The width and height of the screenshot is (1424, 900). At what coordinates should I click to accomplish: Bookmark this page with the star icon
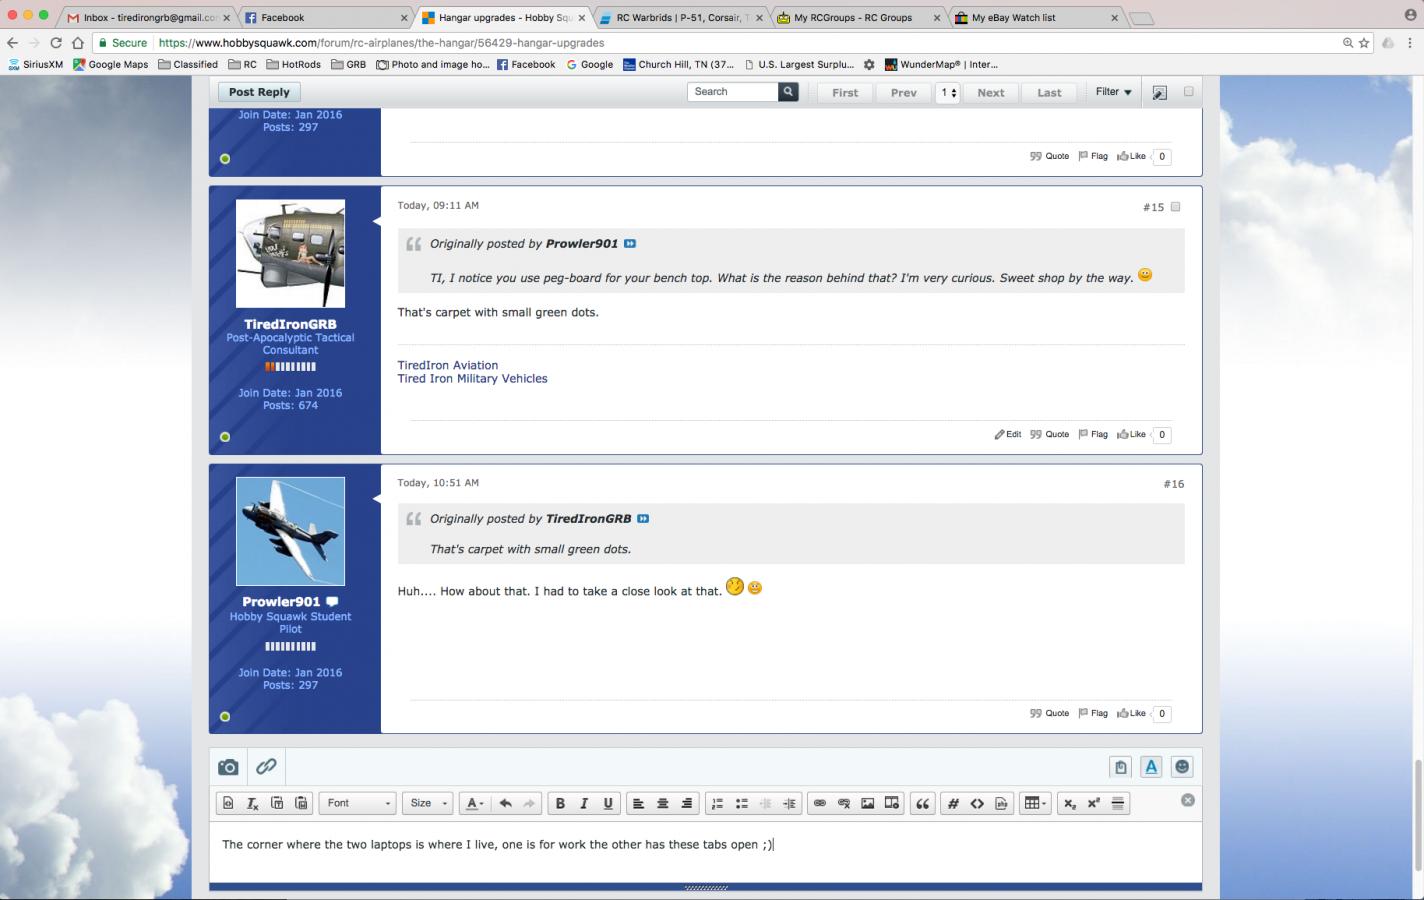[x=1364, y=43]
